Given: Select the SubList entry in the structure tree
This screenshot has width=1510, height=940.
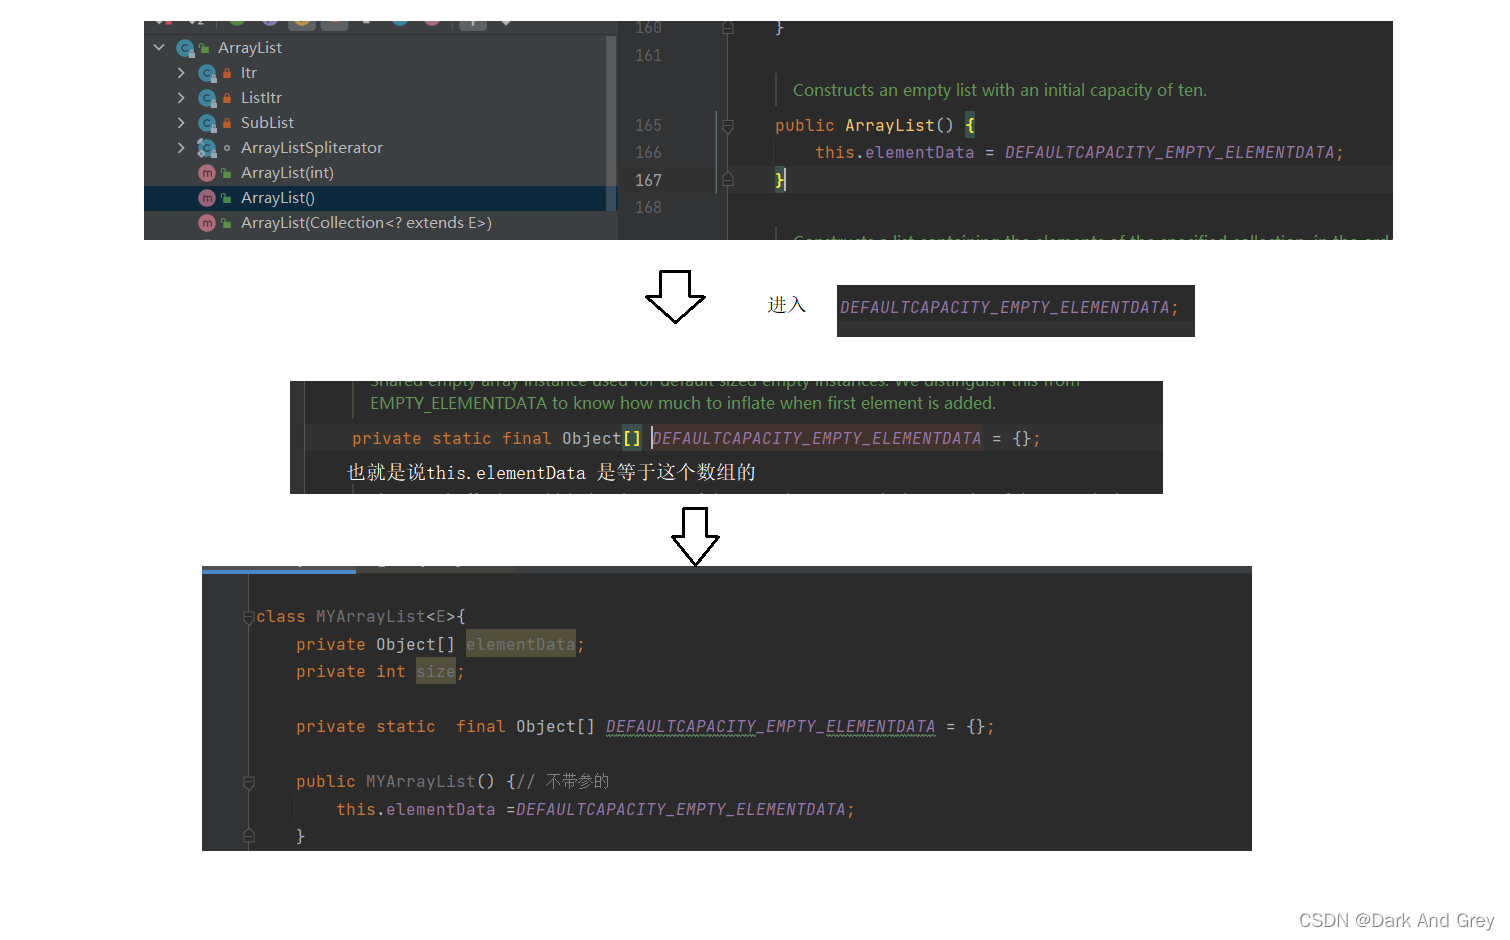Looking at the screenshot, I should (x=267, y=123).
